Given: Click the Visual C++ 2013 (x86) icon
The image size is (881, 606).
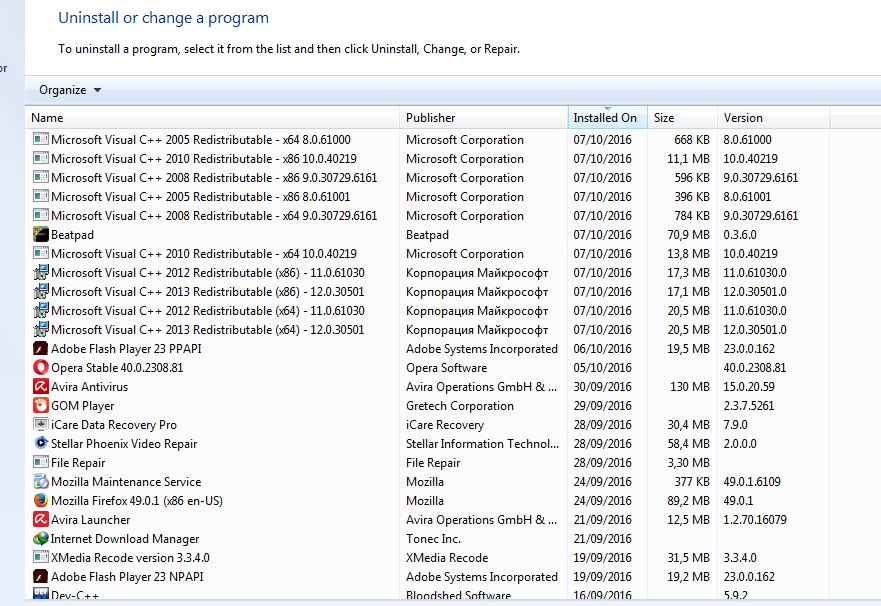Looking at the screenshot, I should [x=40, y=291].
